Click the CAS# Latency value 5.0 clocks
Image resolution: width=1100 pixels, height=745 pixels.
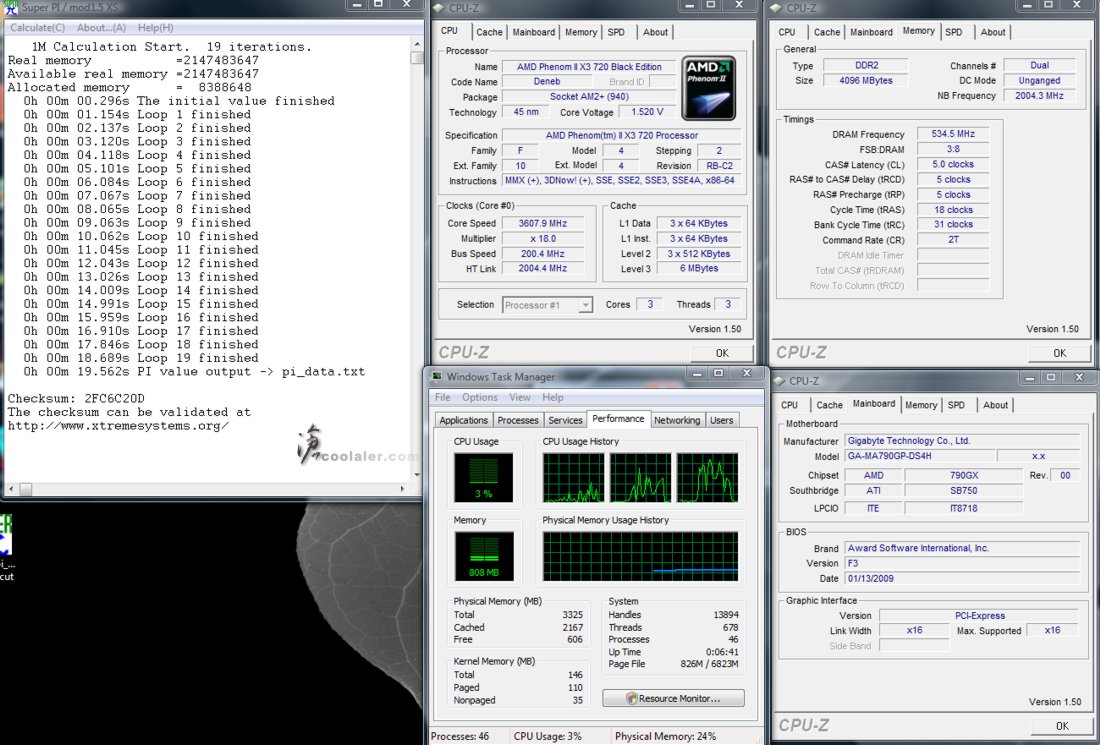coord(953,164)
